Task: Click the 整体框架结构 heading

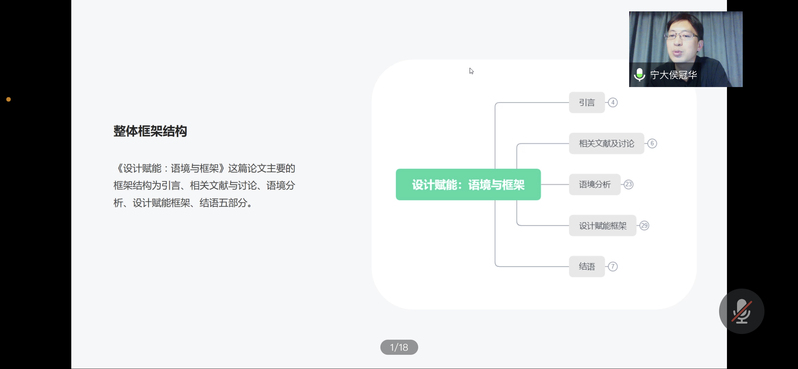Action: [x=150, y=131]
